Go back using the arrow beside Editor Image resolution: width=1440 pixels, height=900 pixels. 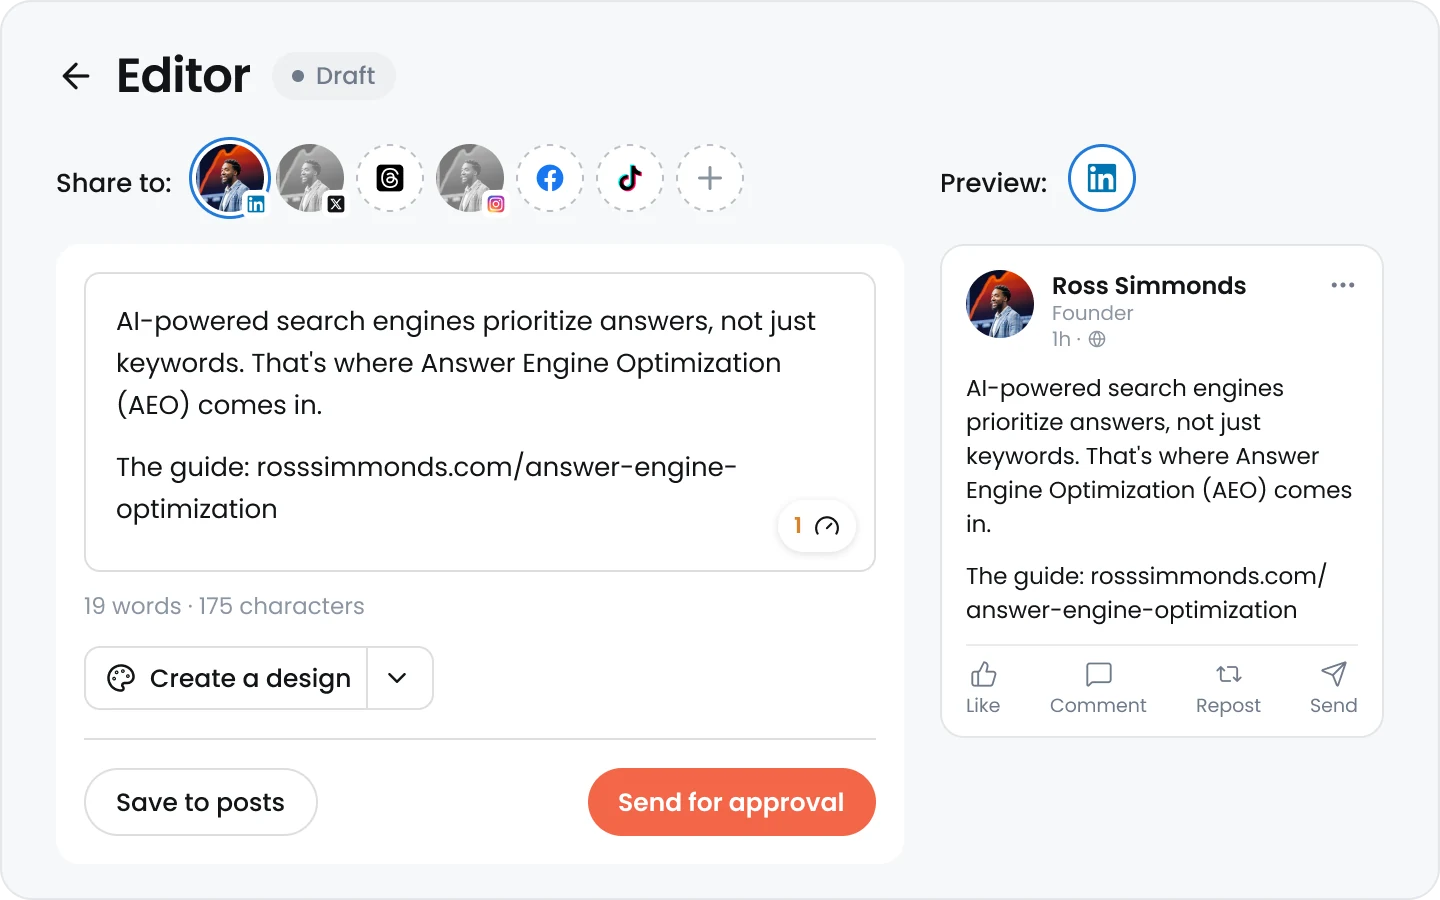(x=76, y=76)
